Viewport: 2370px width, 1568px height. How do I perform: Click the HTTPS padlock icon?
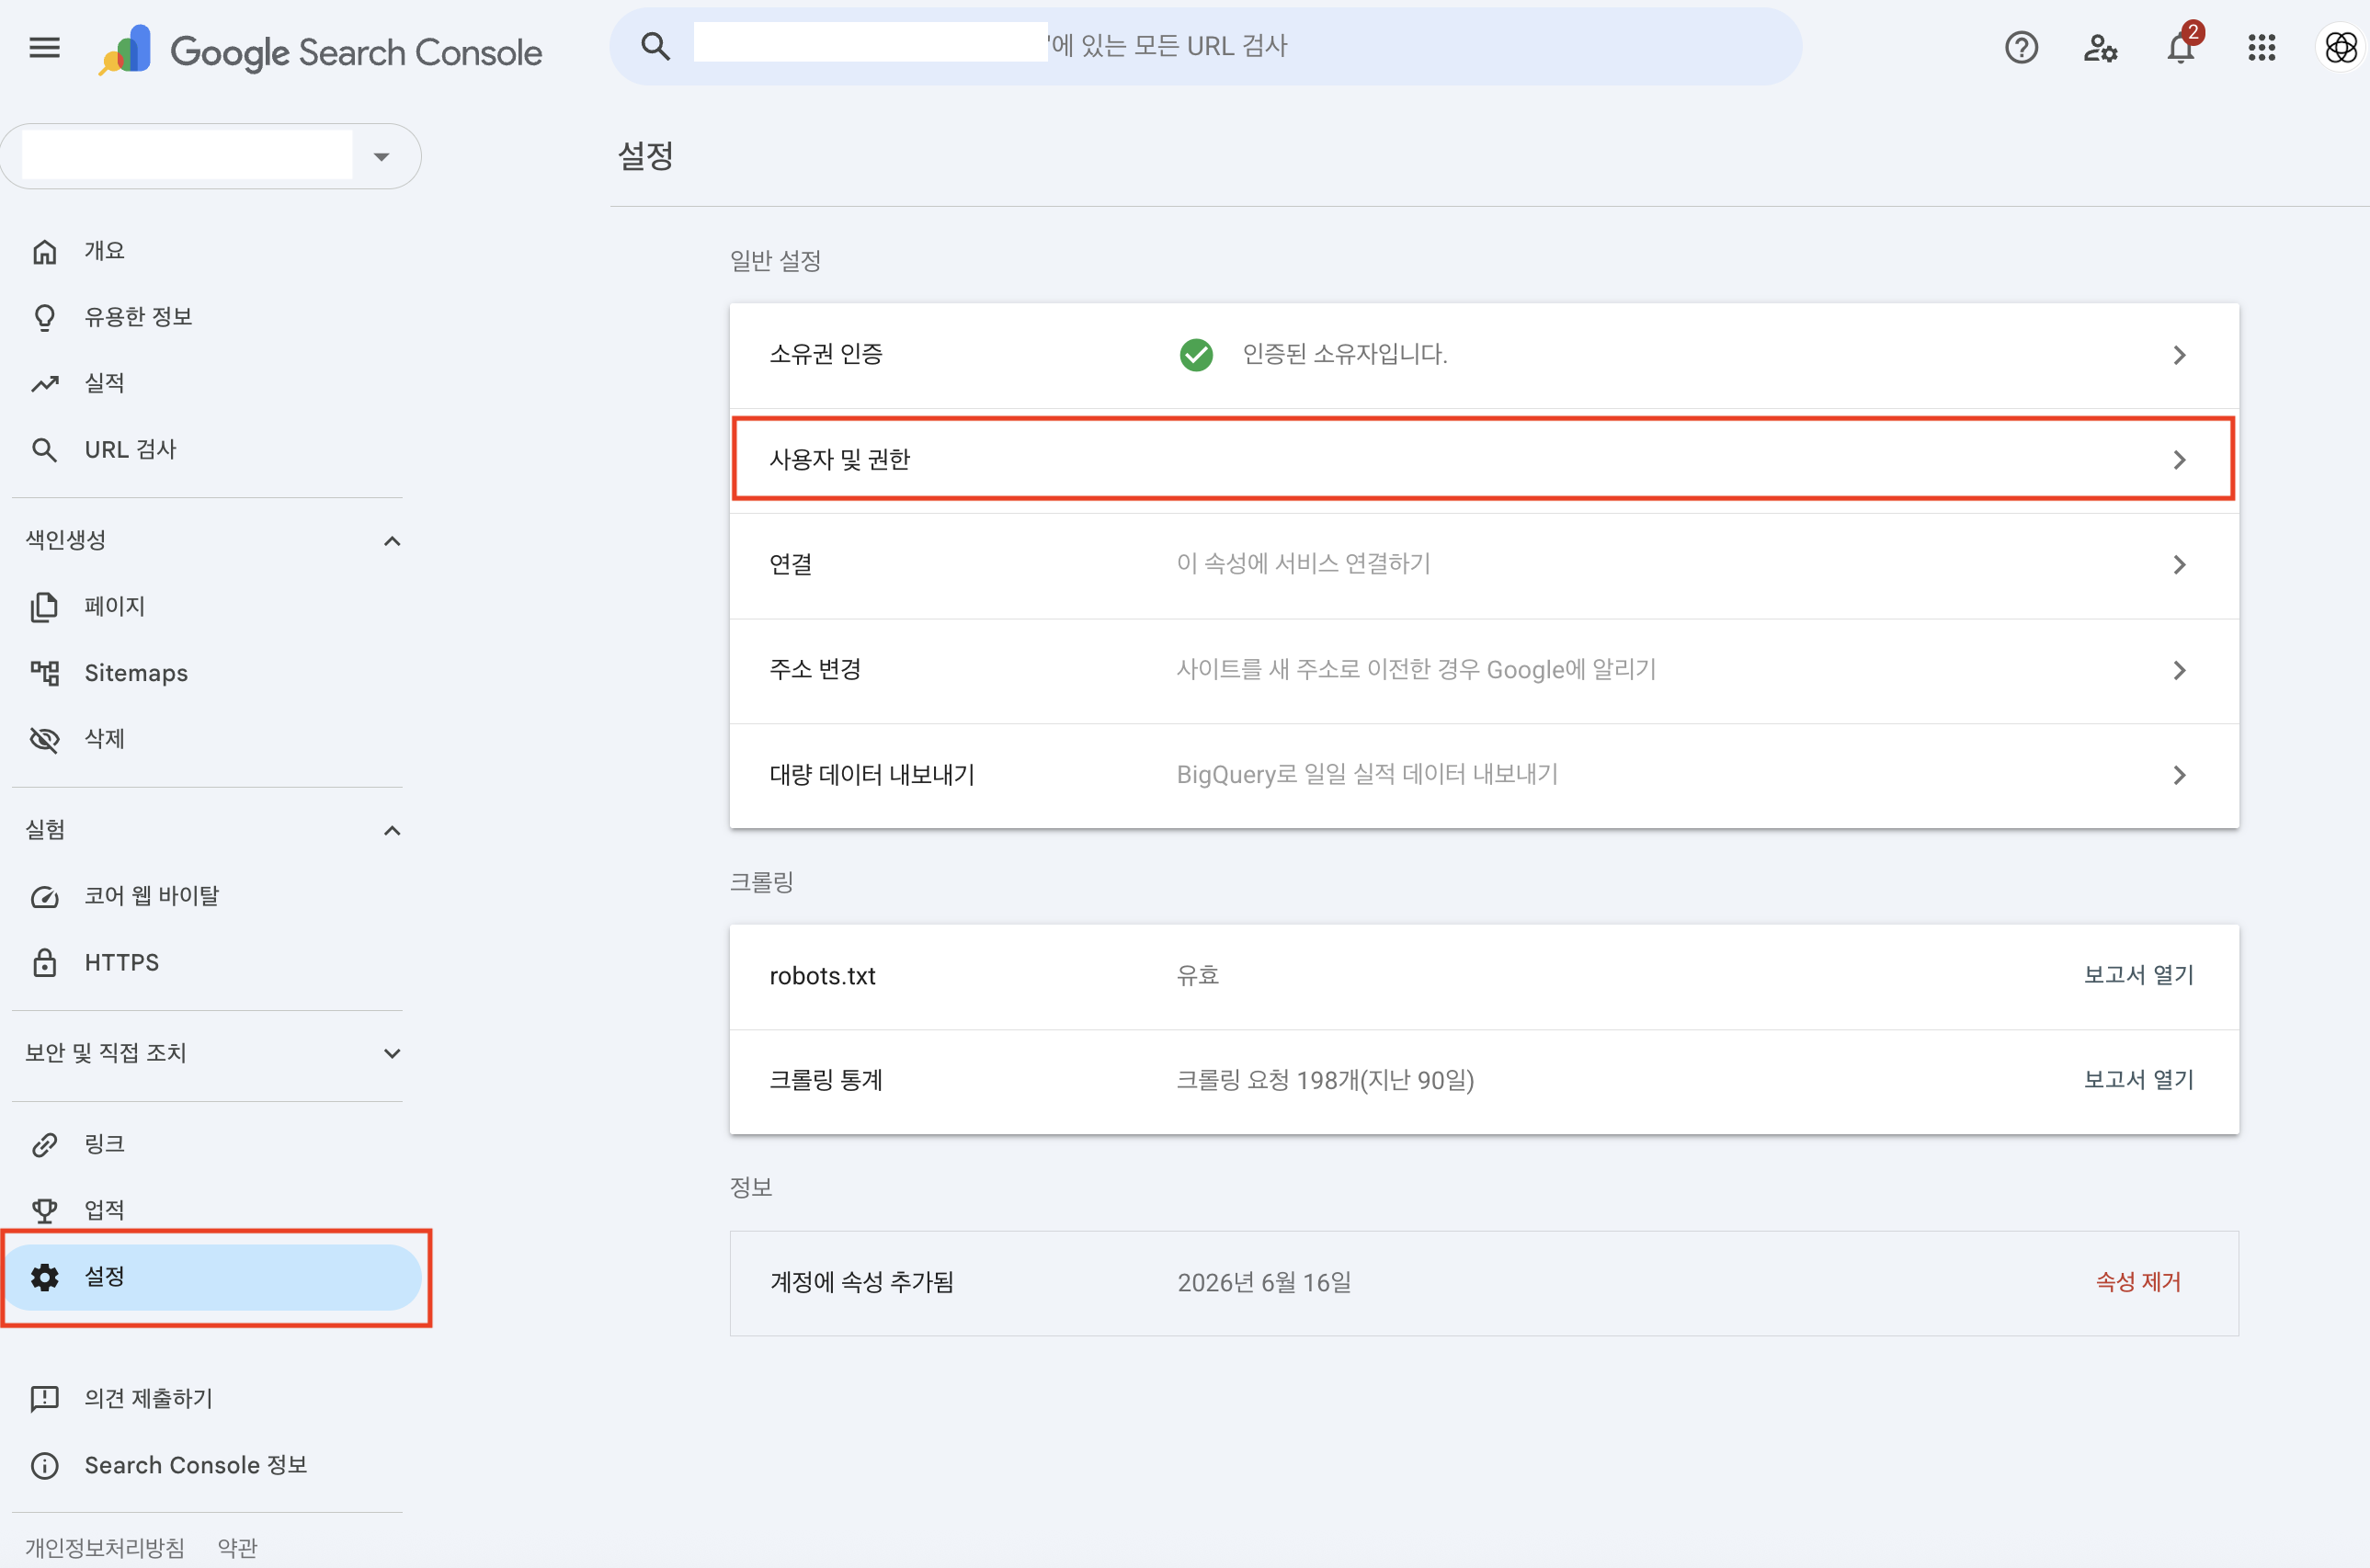(x=44, y=962)
